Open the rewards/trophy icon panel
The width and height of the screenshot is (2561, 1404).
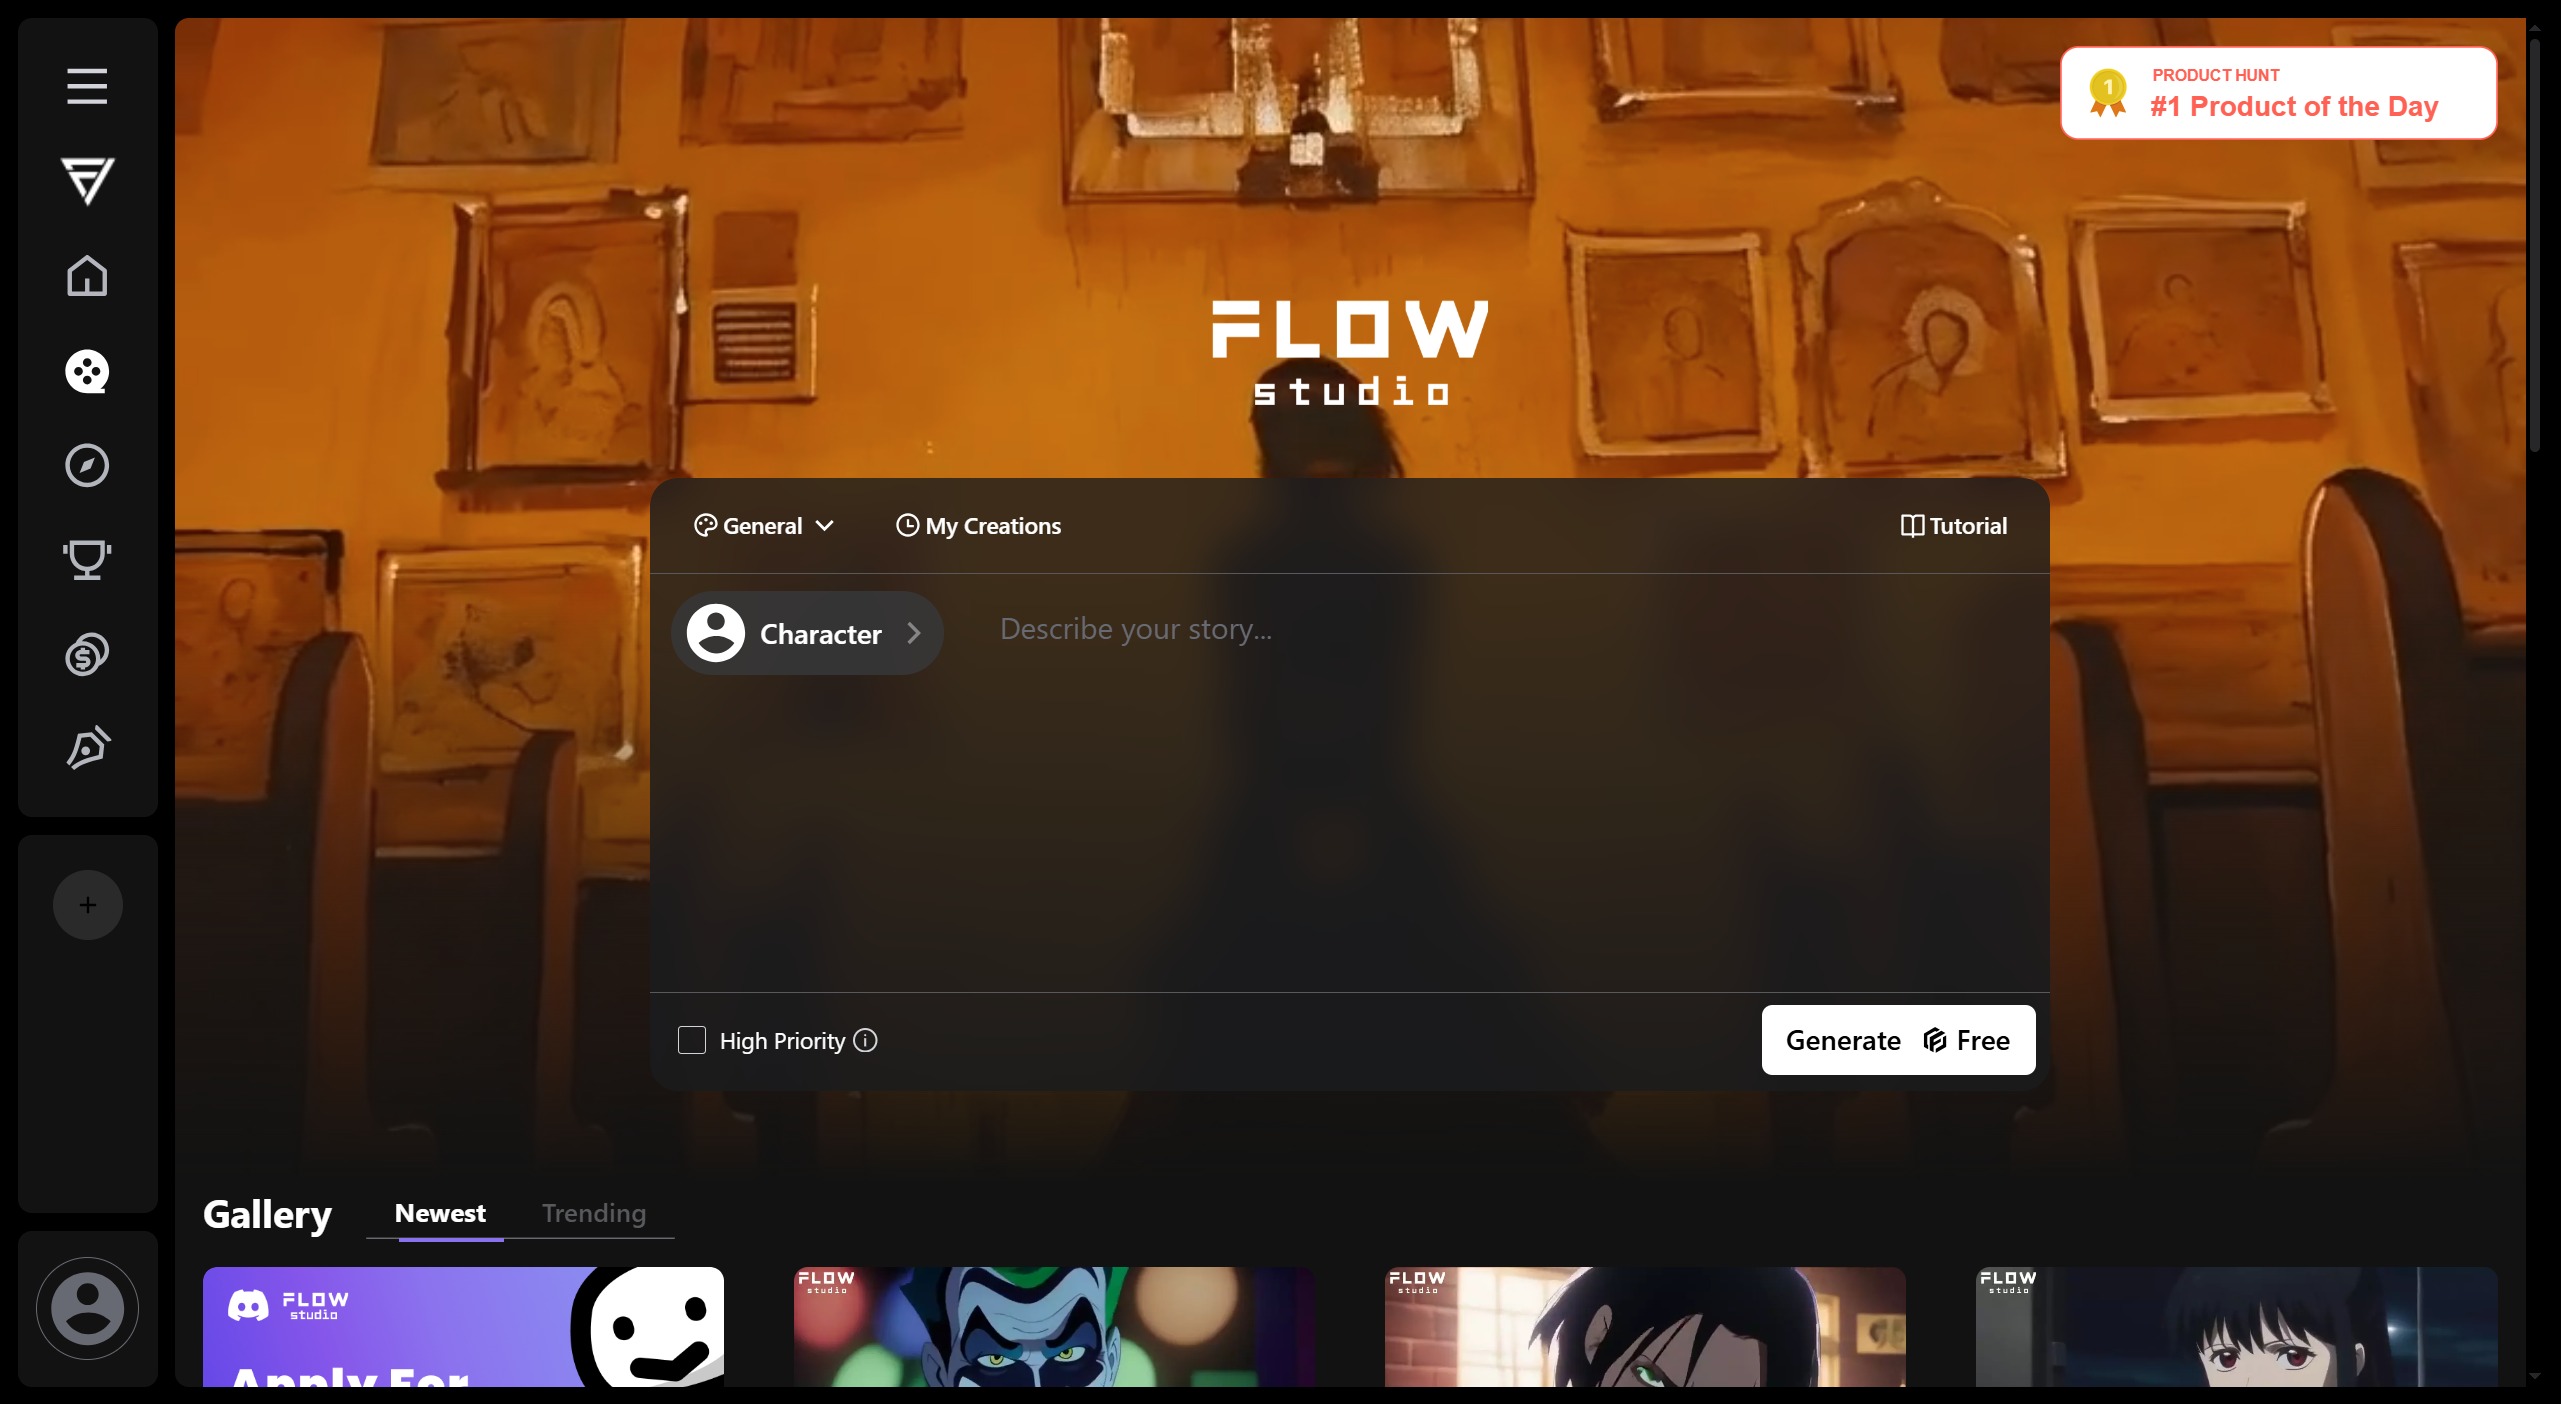(x=88, y=558)
